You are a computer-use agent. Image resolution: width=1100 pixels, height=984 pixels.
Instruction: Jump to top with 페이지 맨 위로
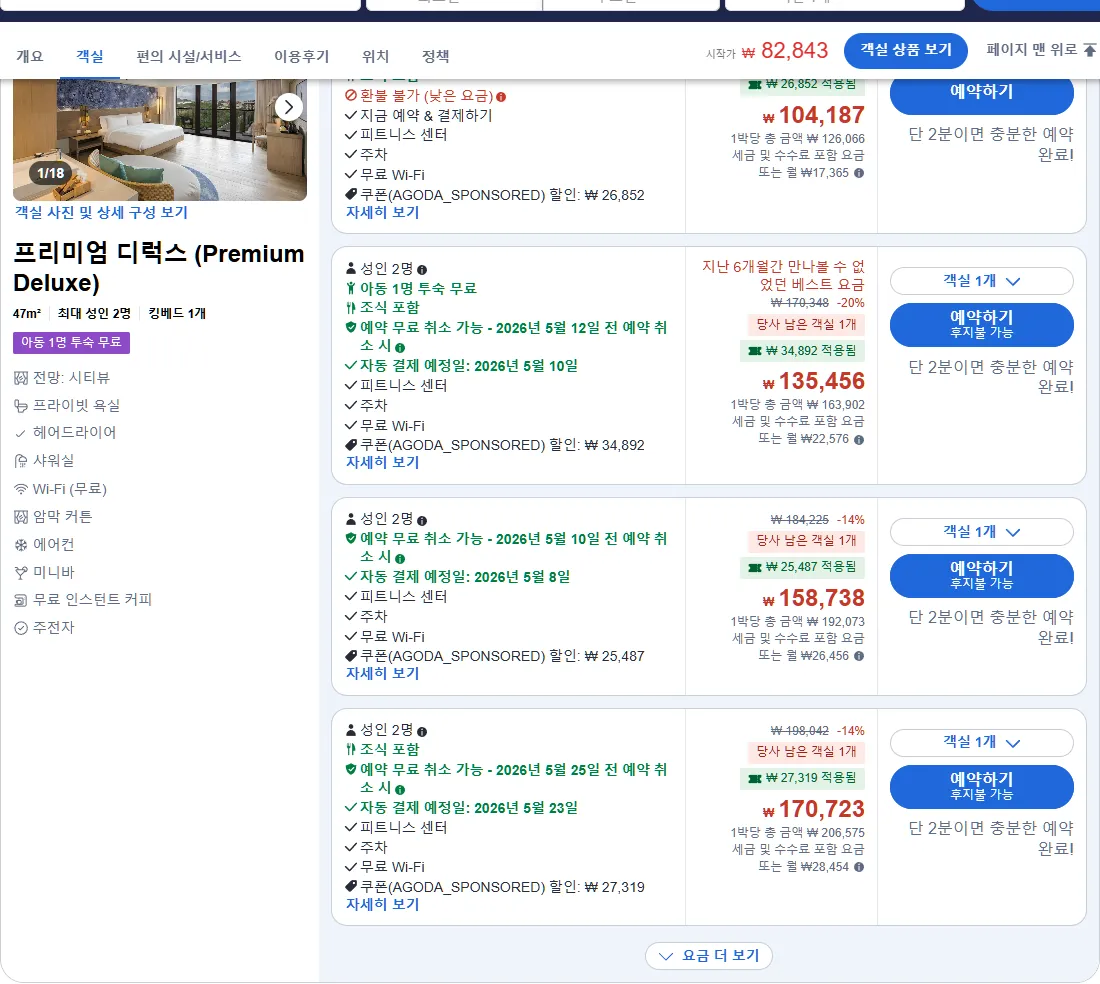tap(1040, 50)
